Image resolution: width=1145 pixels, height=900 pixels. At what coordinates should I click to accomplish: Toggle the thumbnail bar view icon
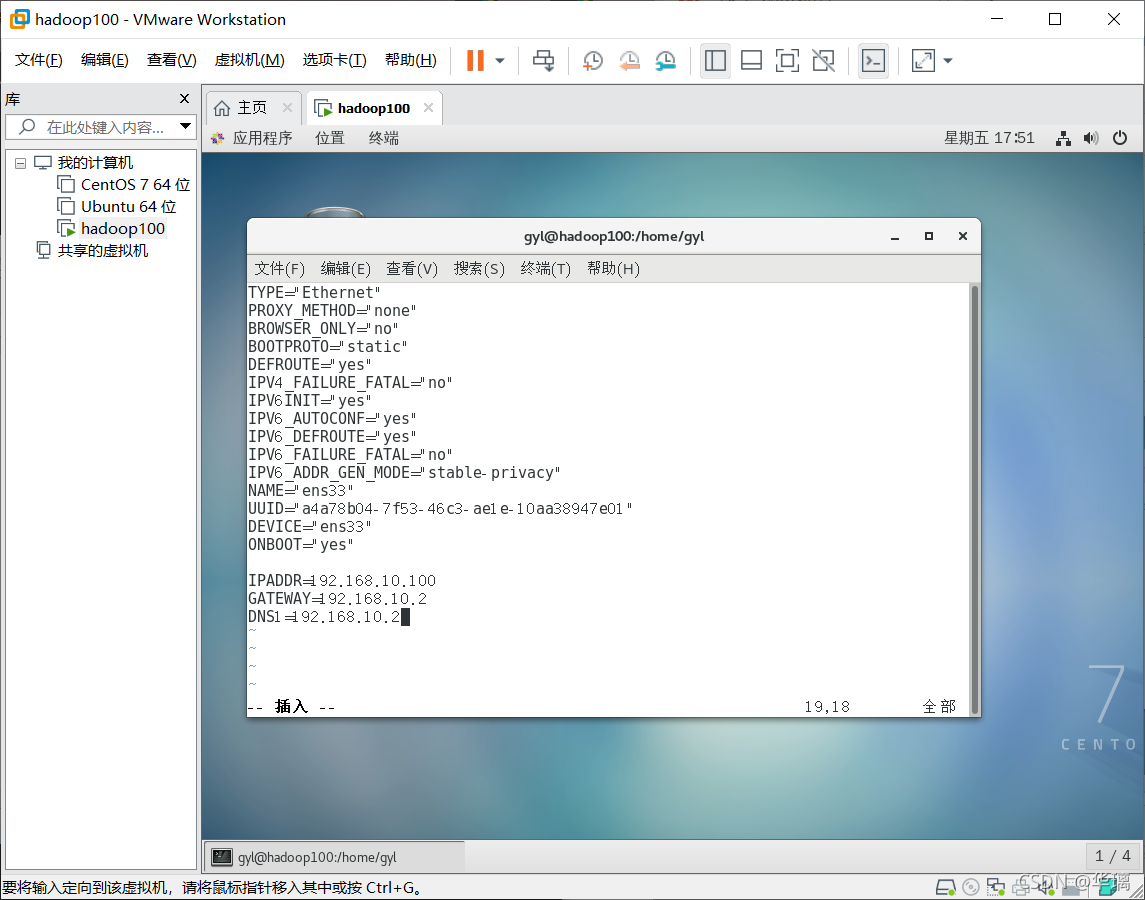pyautogui.click(x=751, y=60)
